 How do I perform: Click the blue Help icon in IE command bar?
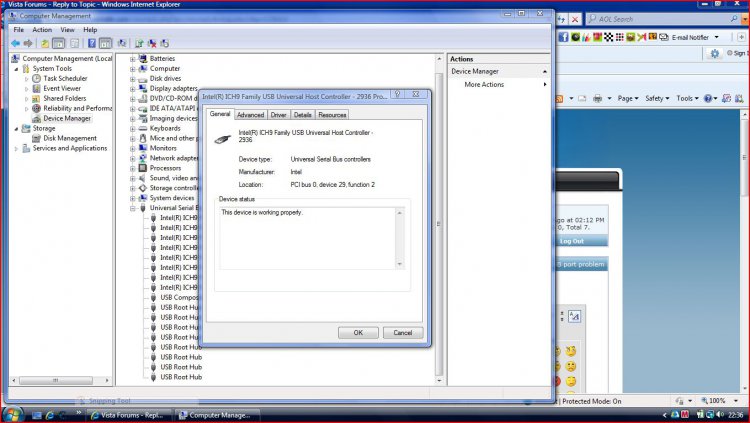click(708, 99)
